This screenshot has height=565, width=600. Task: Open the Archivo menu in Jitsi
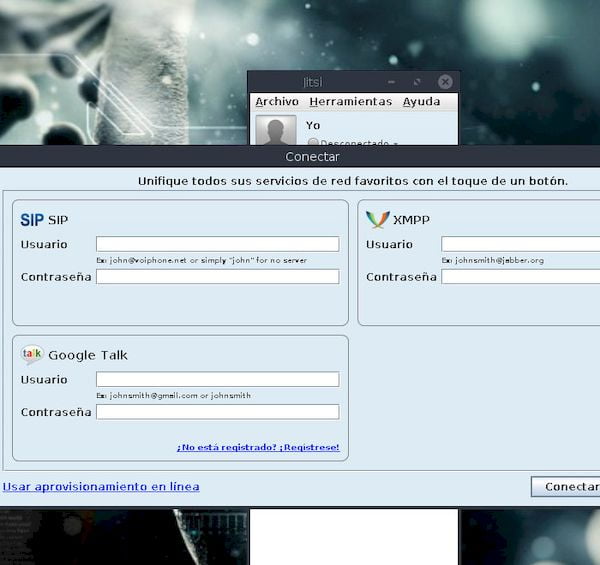tap(277, 102)
